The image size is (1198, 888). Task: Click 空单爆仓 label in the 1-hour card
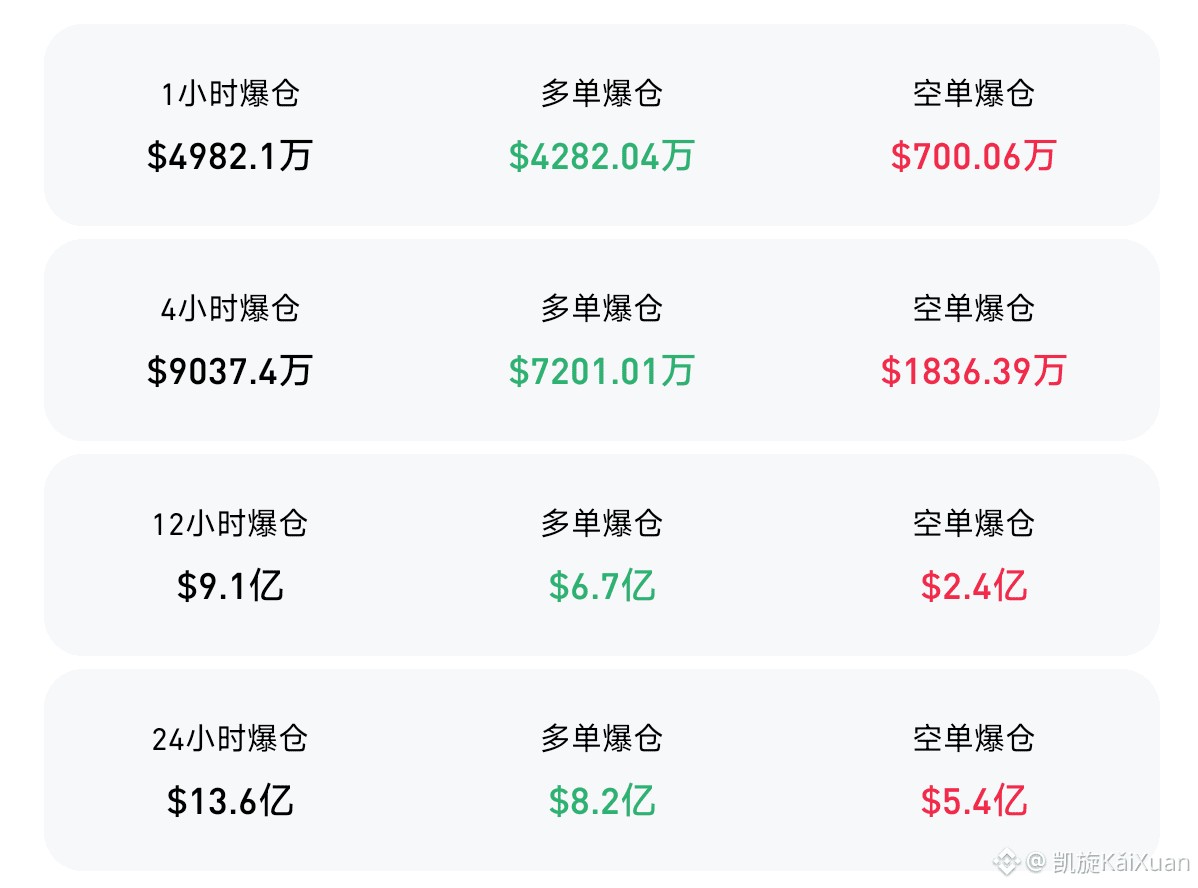[x=973, y=93]
